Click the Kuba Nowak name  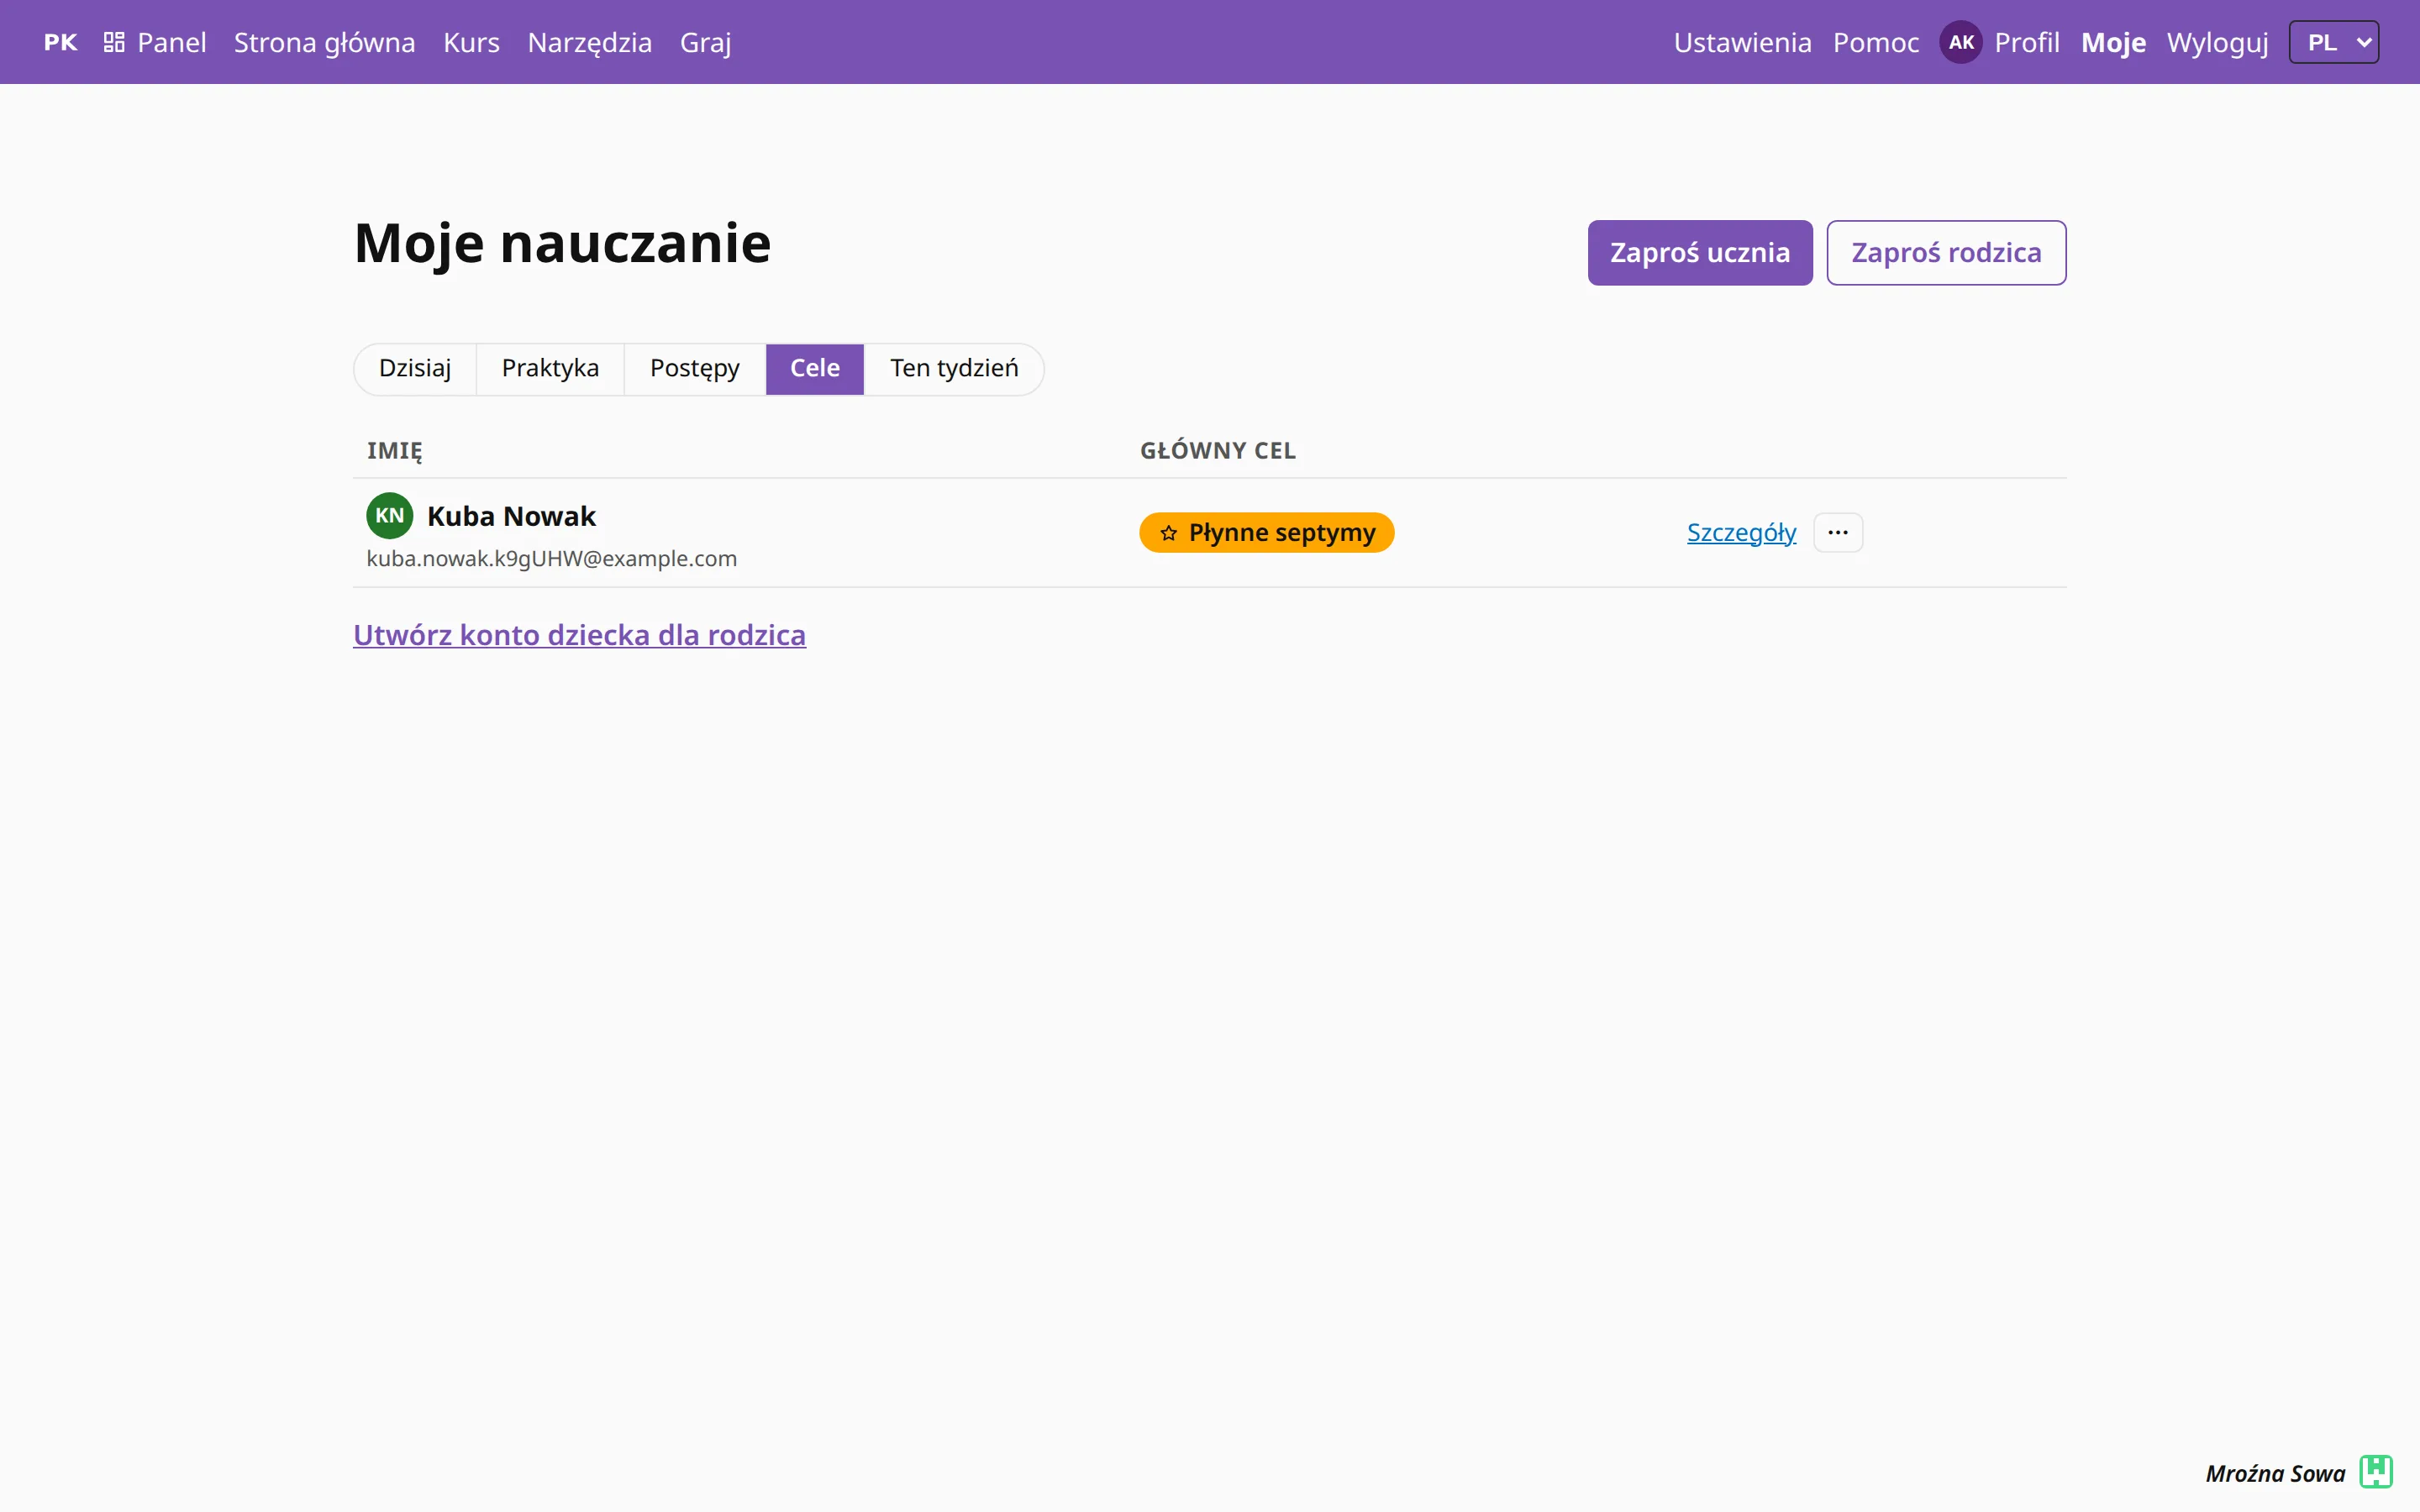[x=511, y=516]
